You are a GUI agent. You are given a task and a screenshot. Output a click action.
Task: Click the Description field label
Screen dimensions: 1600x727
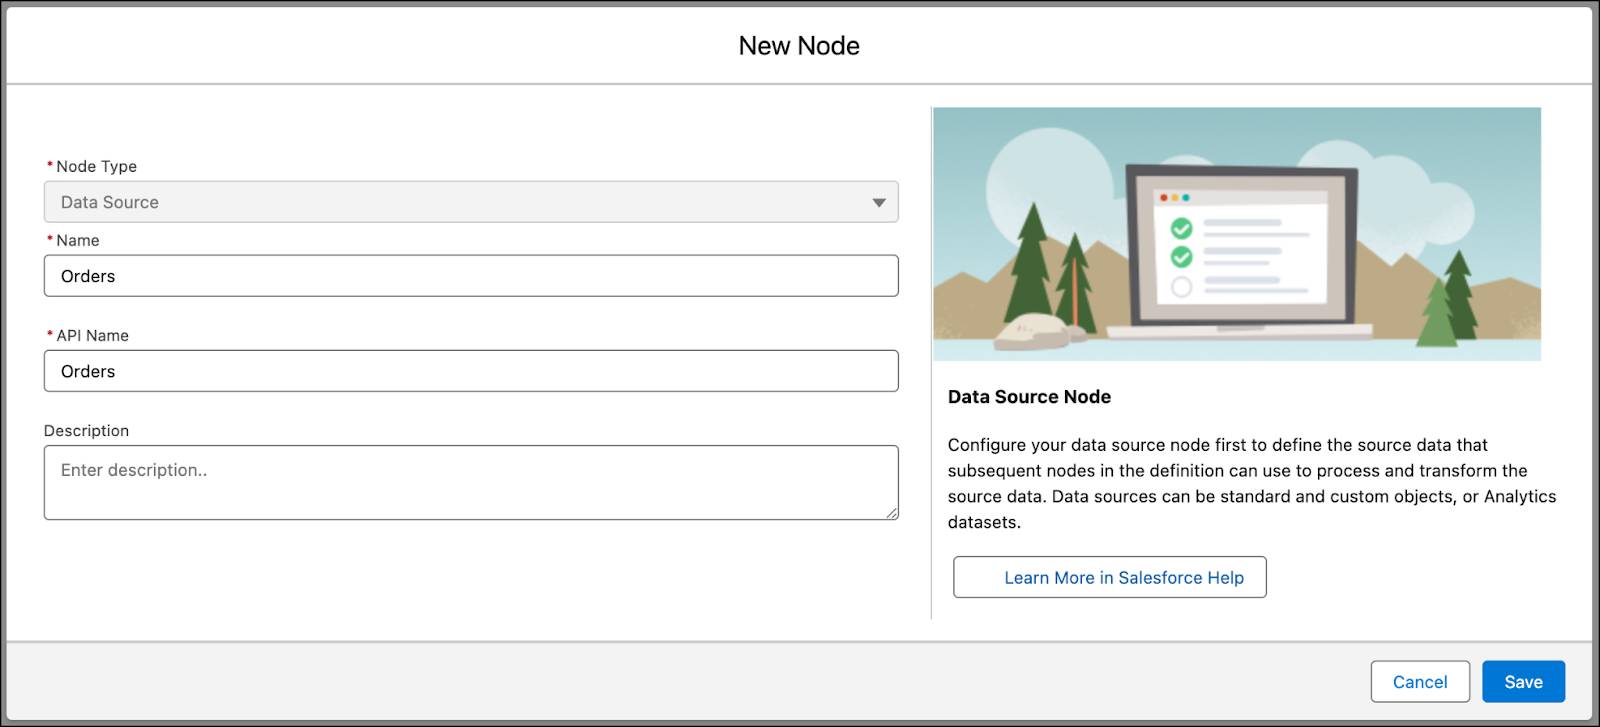coord(86,431)
